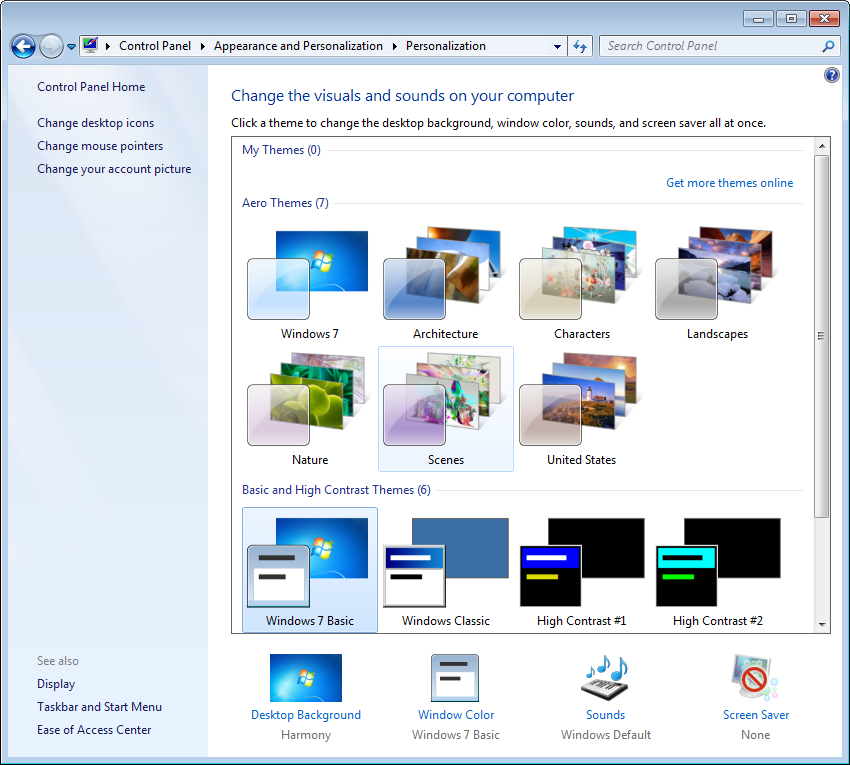Apply the Landscapes theme
850x765 pixels.
point(718,282)
